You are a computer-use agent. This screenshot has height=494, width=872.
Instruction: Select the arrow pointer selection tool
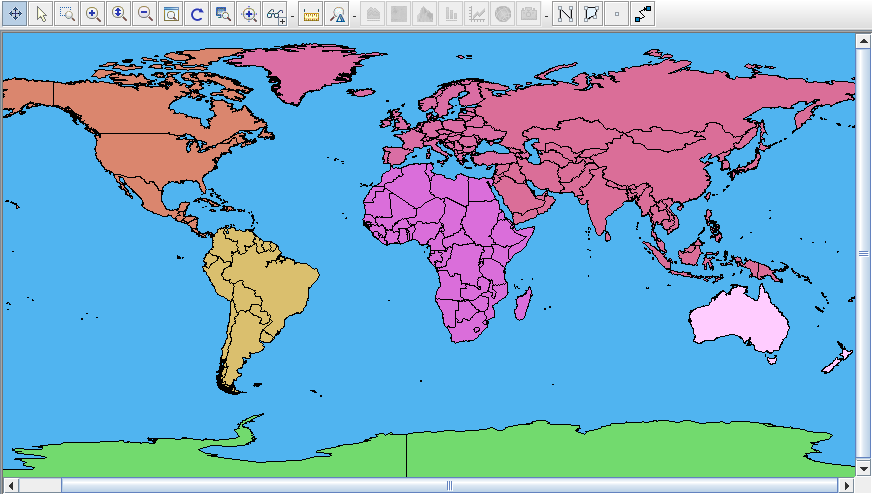tap(41, 14)
